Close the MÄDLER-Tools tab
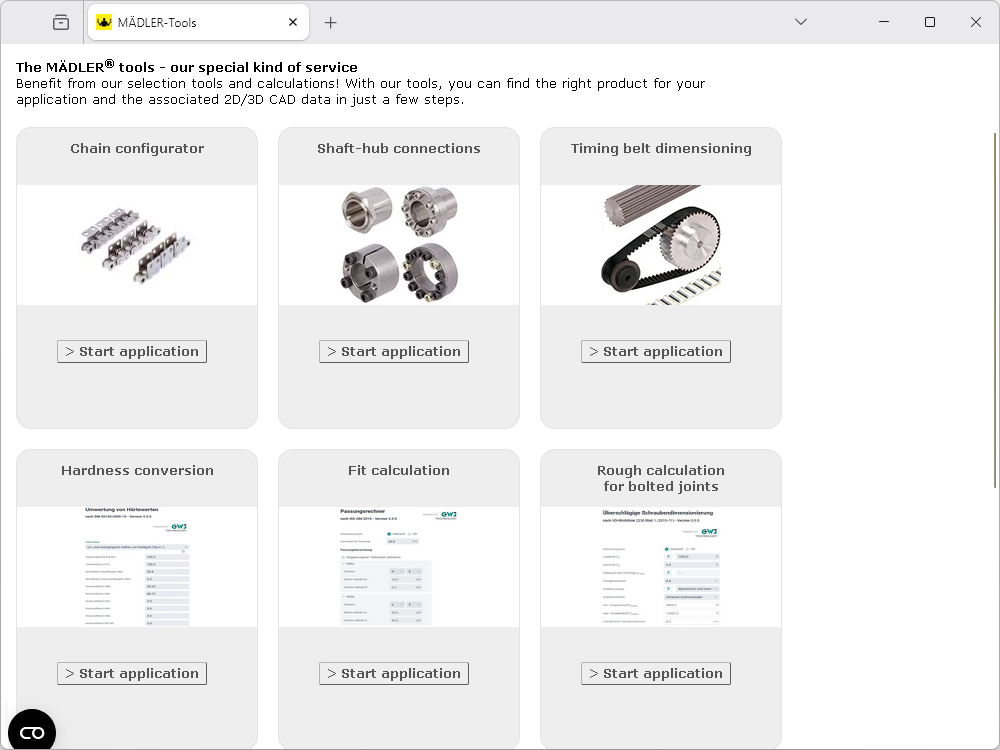Viewport: 1000px width, 750px height. click(293, 22)
